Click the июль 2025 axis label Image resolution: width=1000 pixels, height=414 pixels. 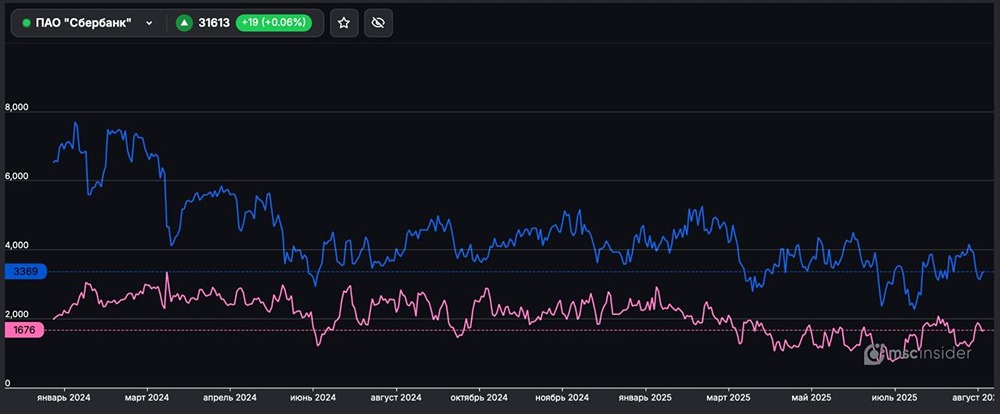[x=893, y=397]
